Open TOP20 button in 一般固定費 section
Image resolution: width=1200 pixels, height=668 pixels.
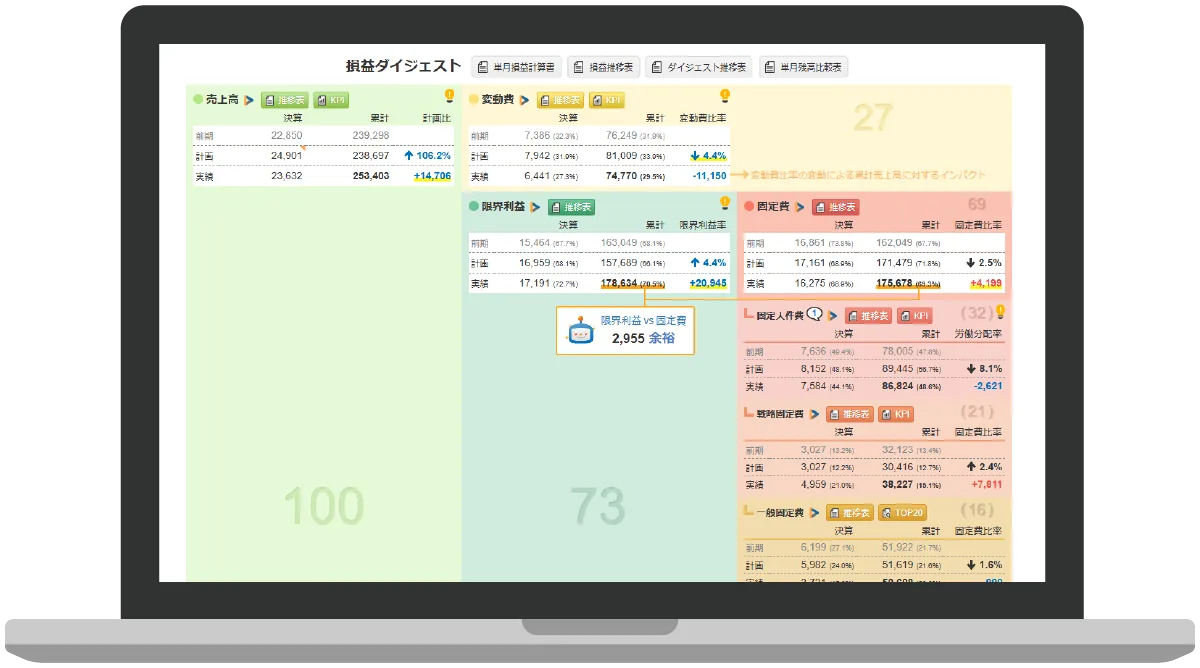pyautogui.click(x=902, y=512)
